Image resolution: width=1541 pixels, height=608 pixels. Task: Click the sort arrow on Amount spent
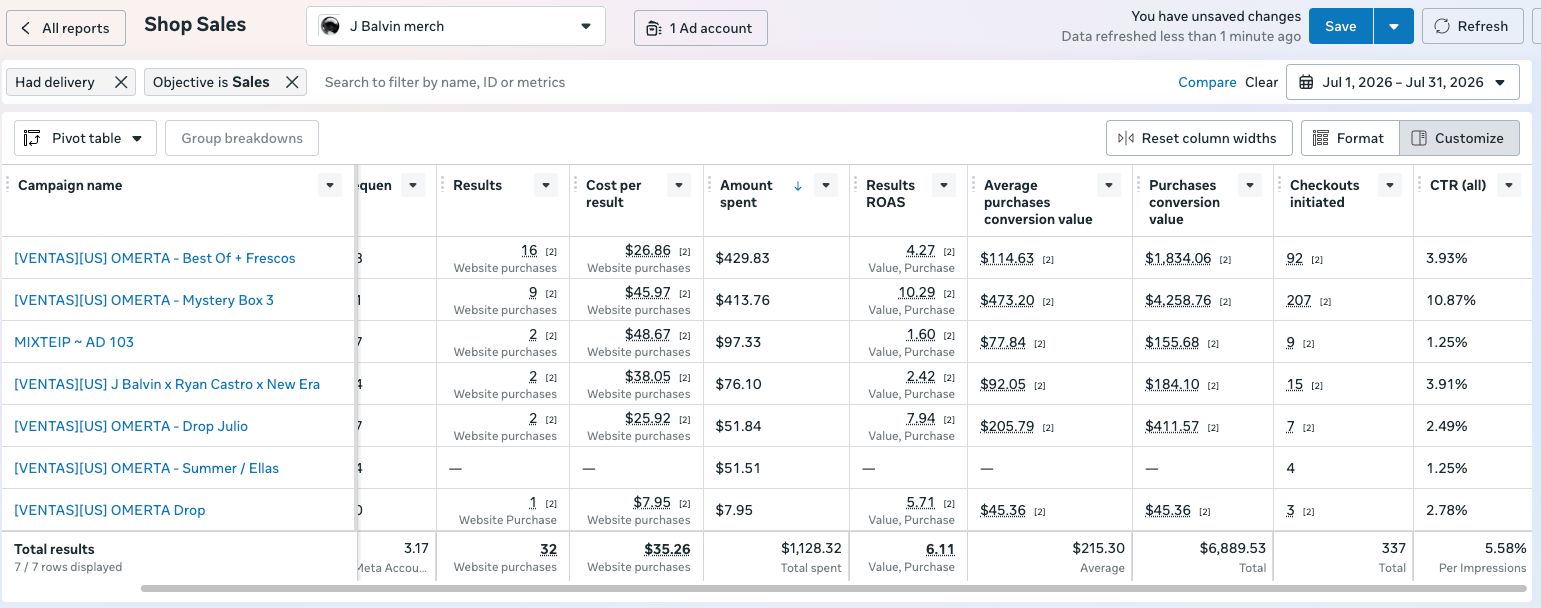797,185
